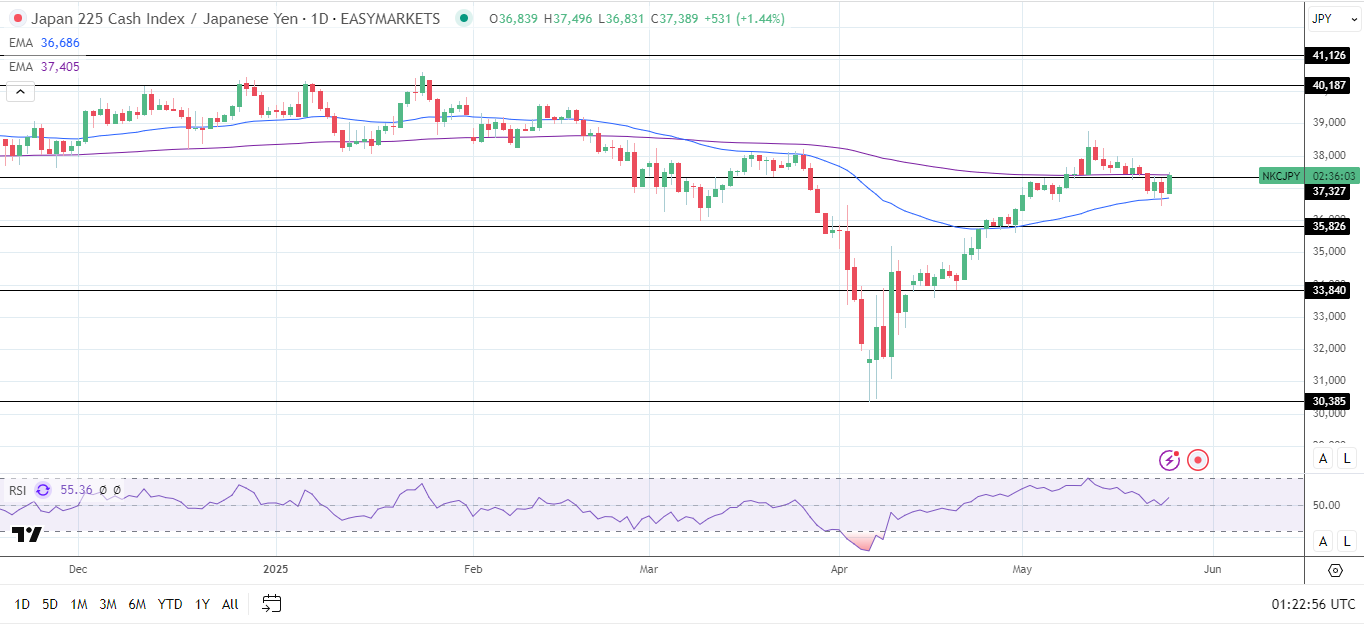Viewport: 1364px width, 624px height.
Task: Select the green market status dot
Action: click(464, 18)
